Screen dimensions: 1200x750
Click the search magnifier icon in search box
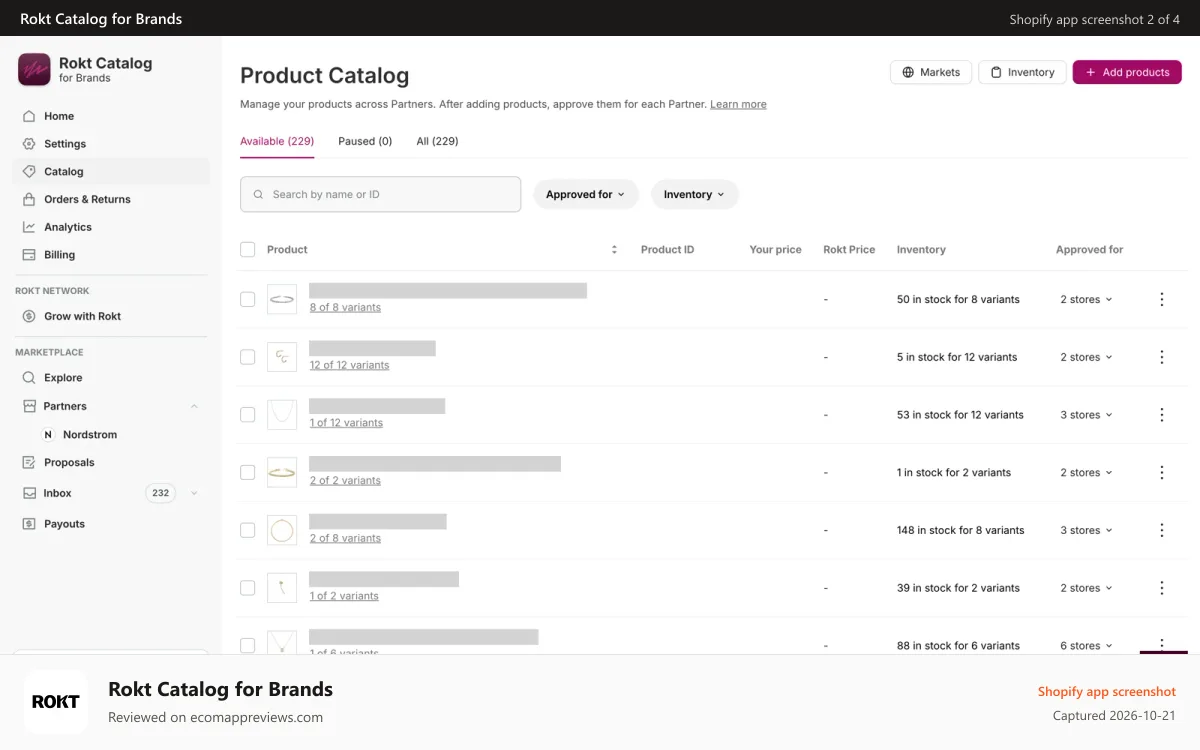coord(259,195)
